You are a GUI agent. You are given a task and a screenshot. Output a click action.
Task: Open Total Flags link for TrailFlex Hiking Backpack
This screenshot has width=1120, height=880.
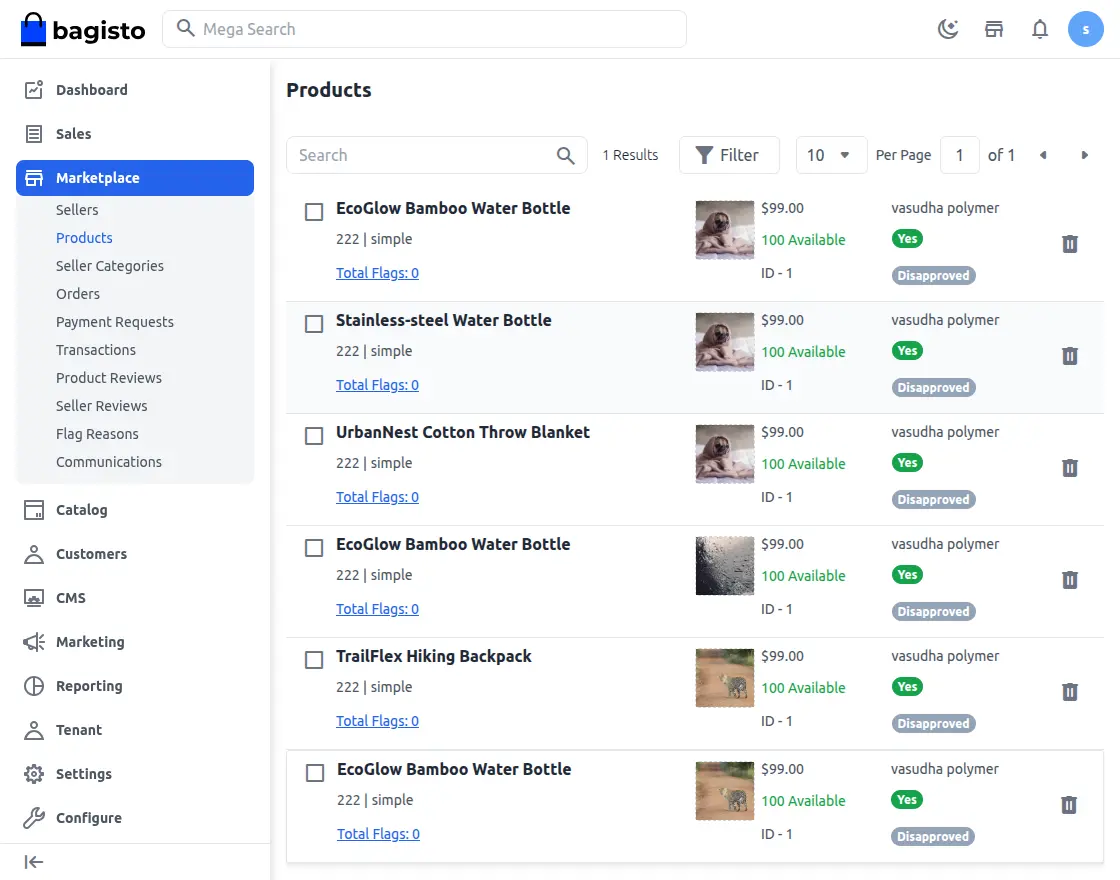pyautogui.click(x=377, y=720)
